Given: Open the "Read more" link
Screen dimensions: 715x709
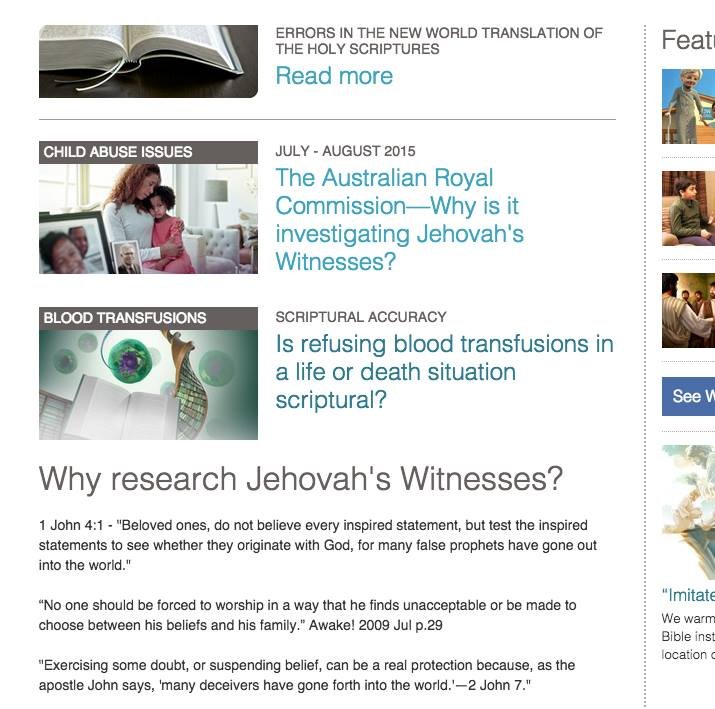Looking at the screenshot, I should 334,76.
